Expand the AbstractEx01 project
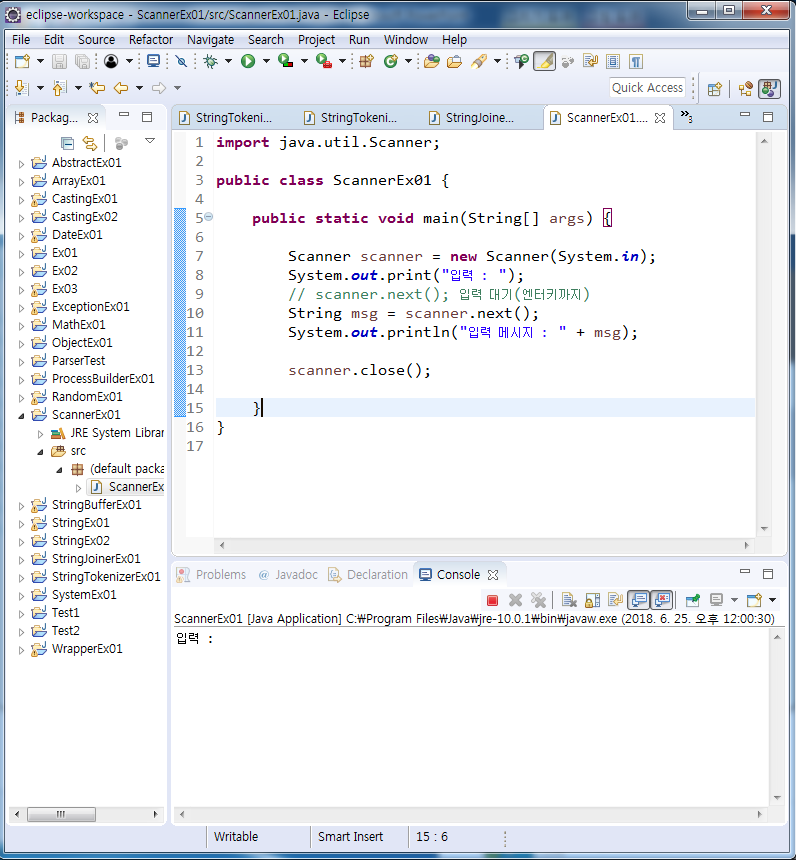 (21, 163)
